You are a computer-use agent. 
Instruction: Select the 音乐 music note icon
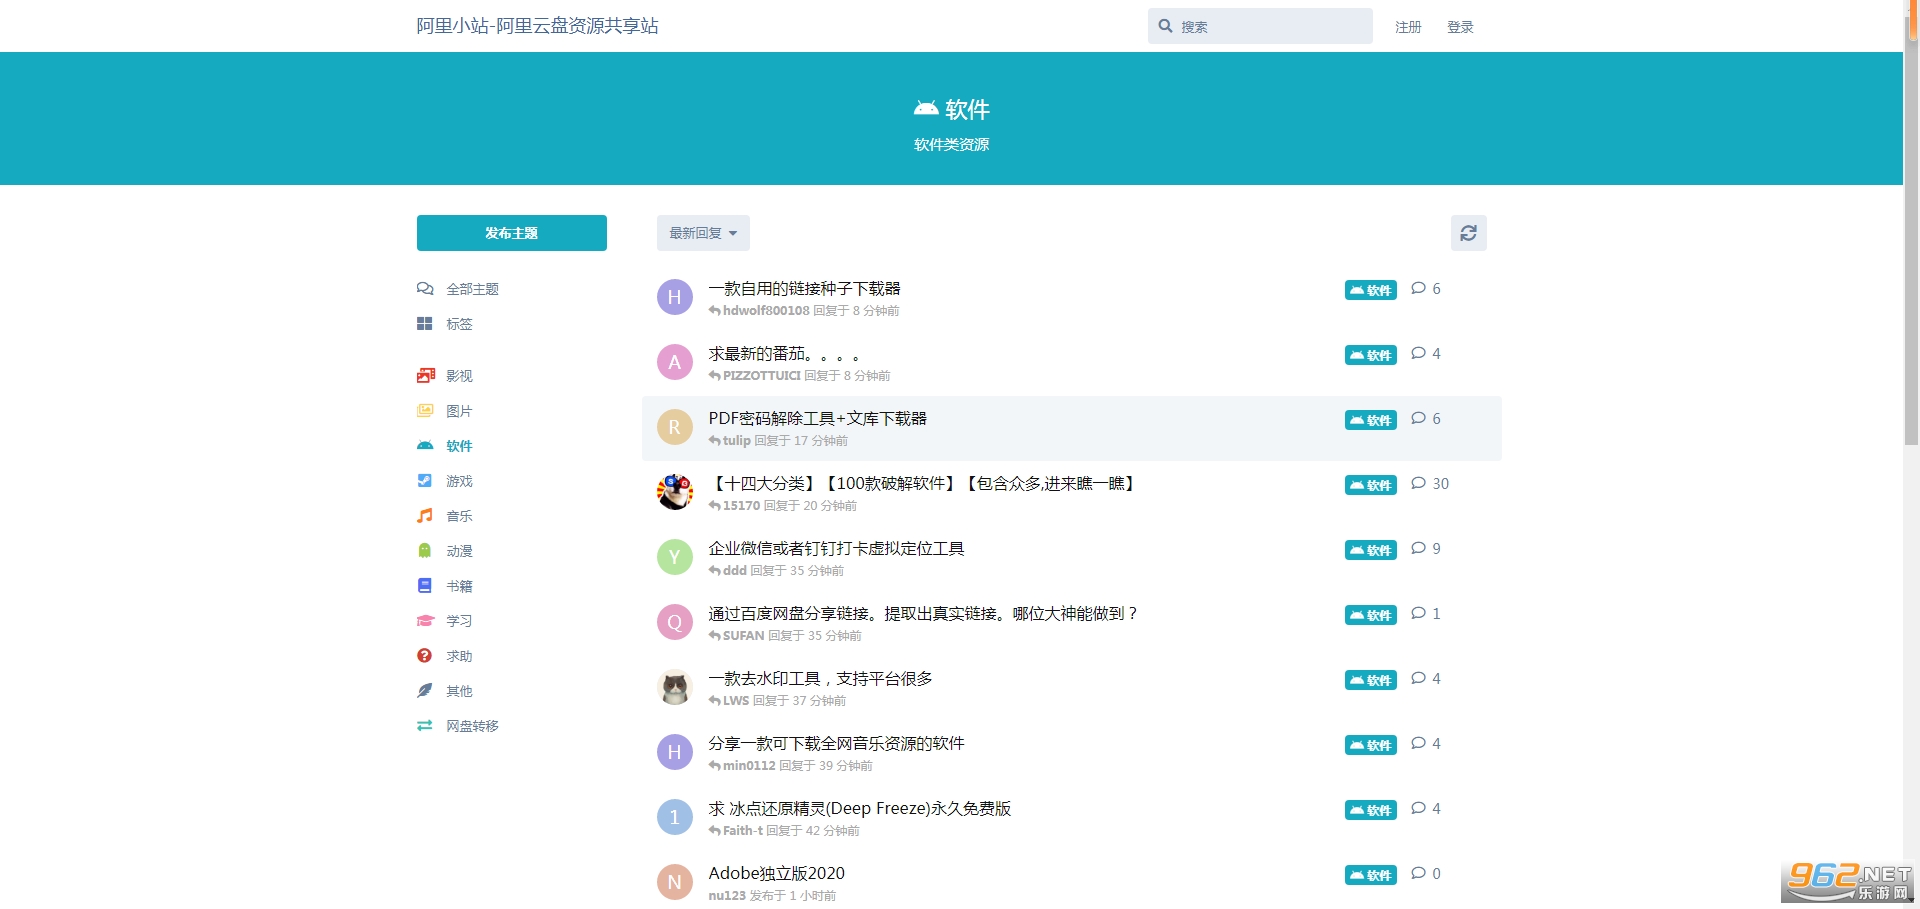click(425, 516)
